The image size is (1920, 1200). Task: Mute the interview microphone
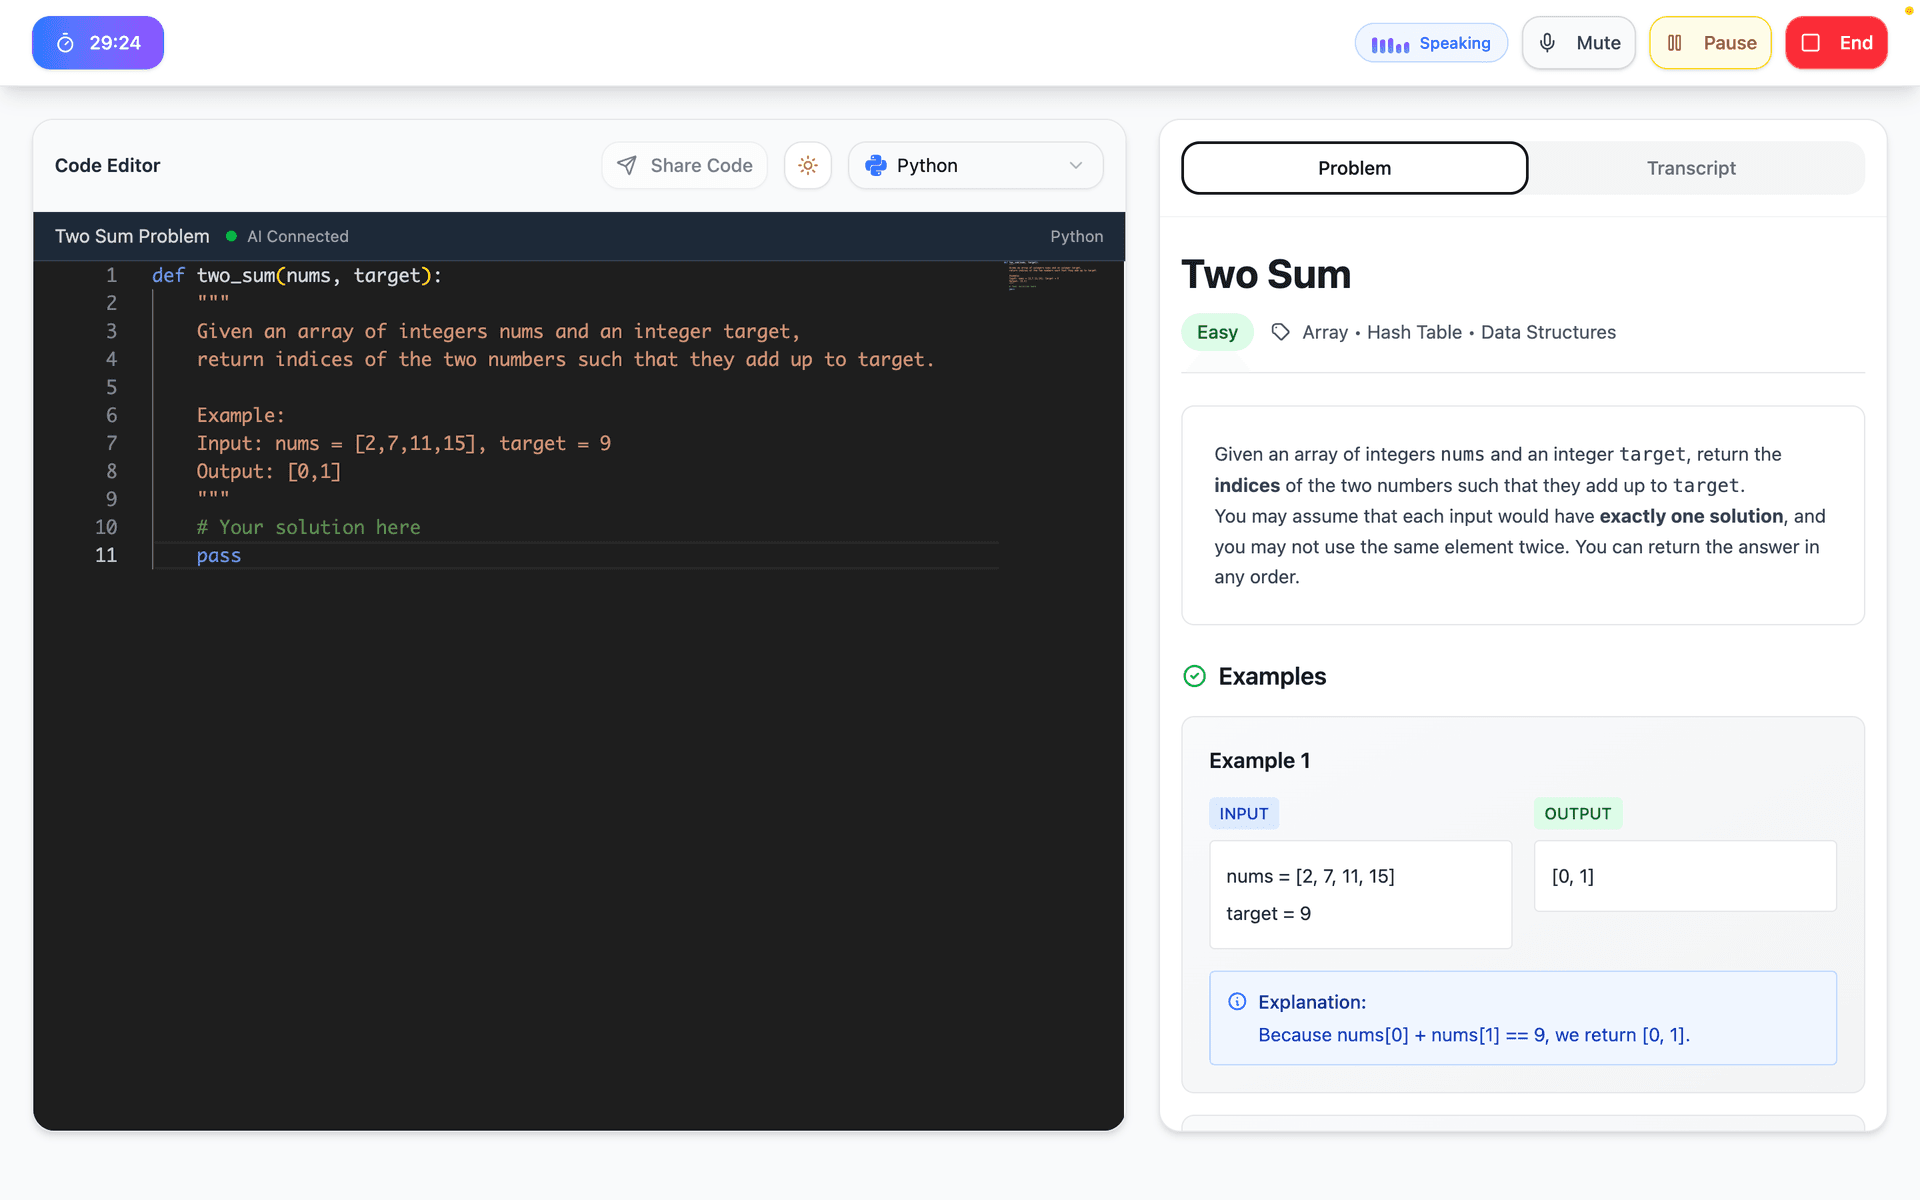(x=1578, y=42)
